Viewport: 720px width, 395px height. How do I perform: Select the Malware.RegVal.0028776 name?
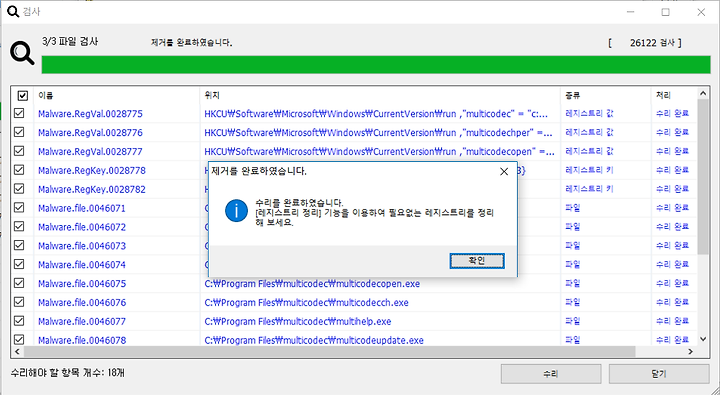point(90,133)
